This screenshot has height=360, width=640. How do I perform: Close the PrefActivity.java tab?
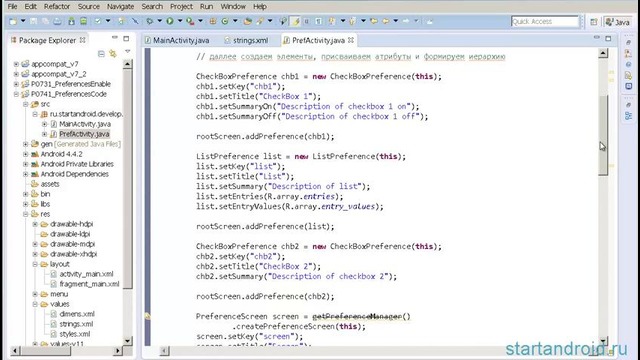coord(351,40)
